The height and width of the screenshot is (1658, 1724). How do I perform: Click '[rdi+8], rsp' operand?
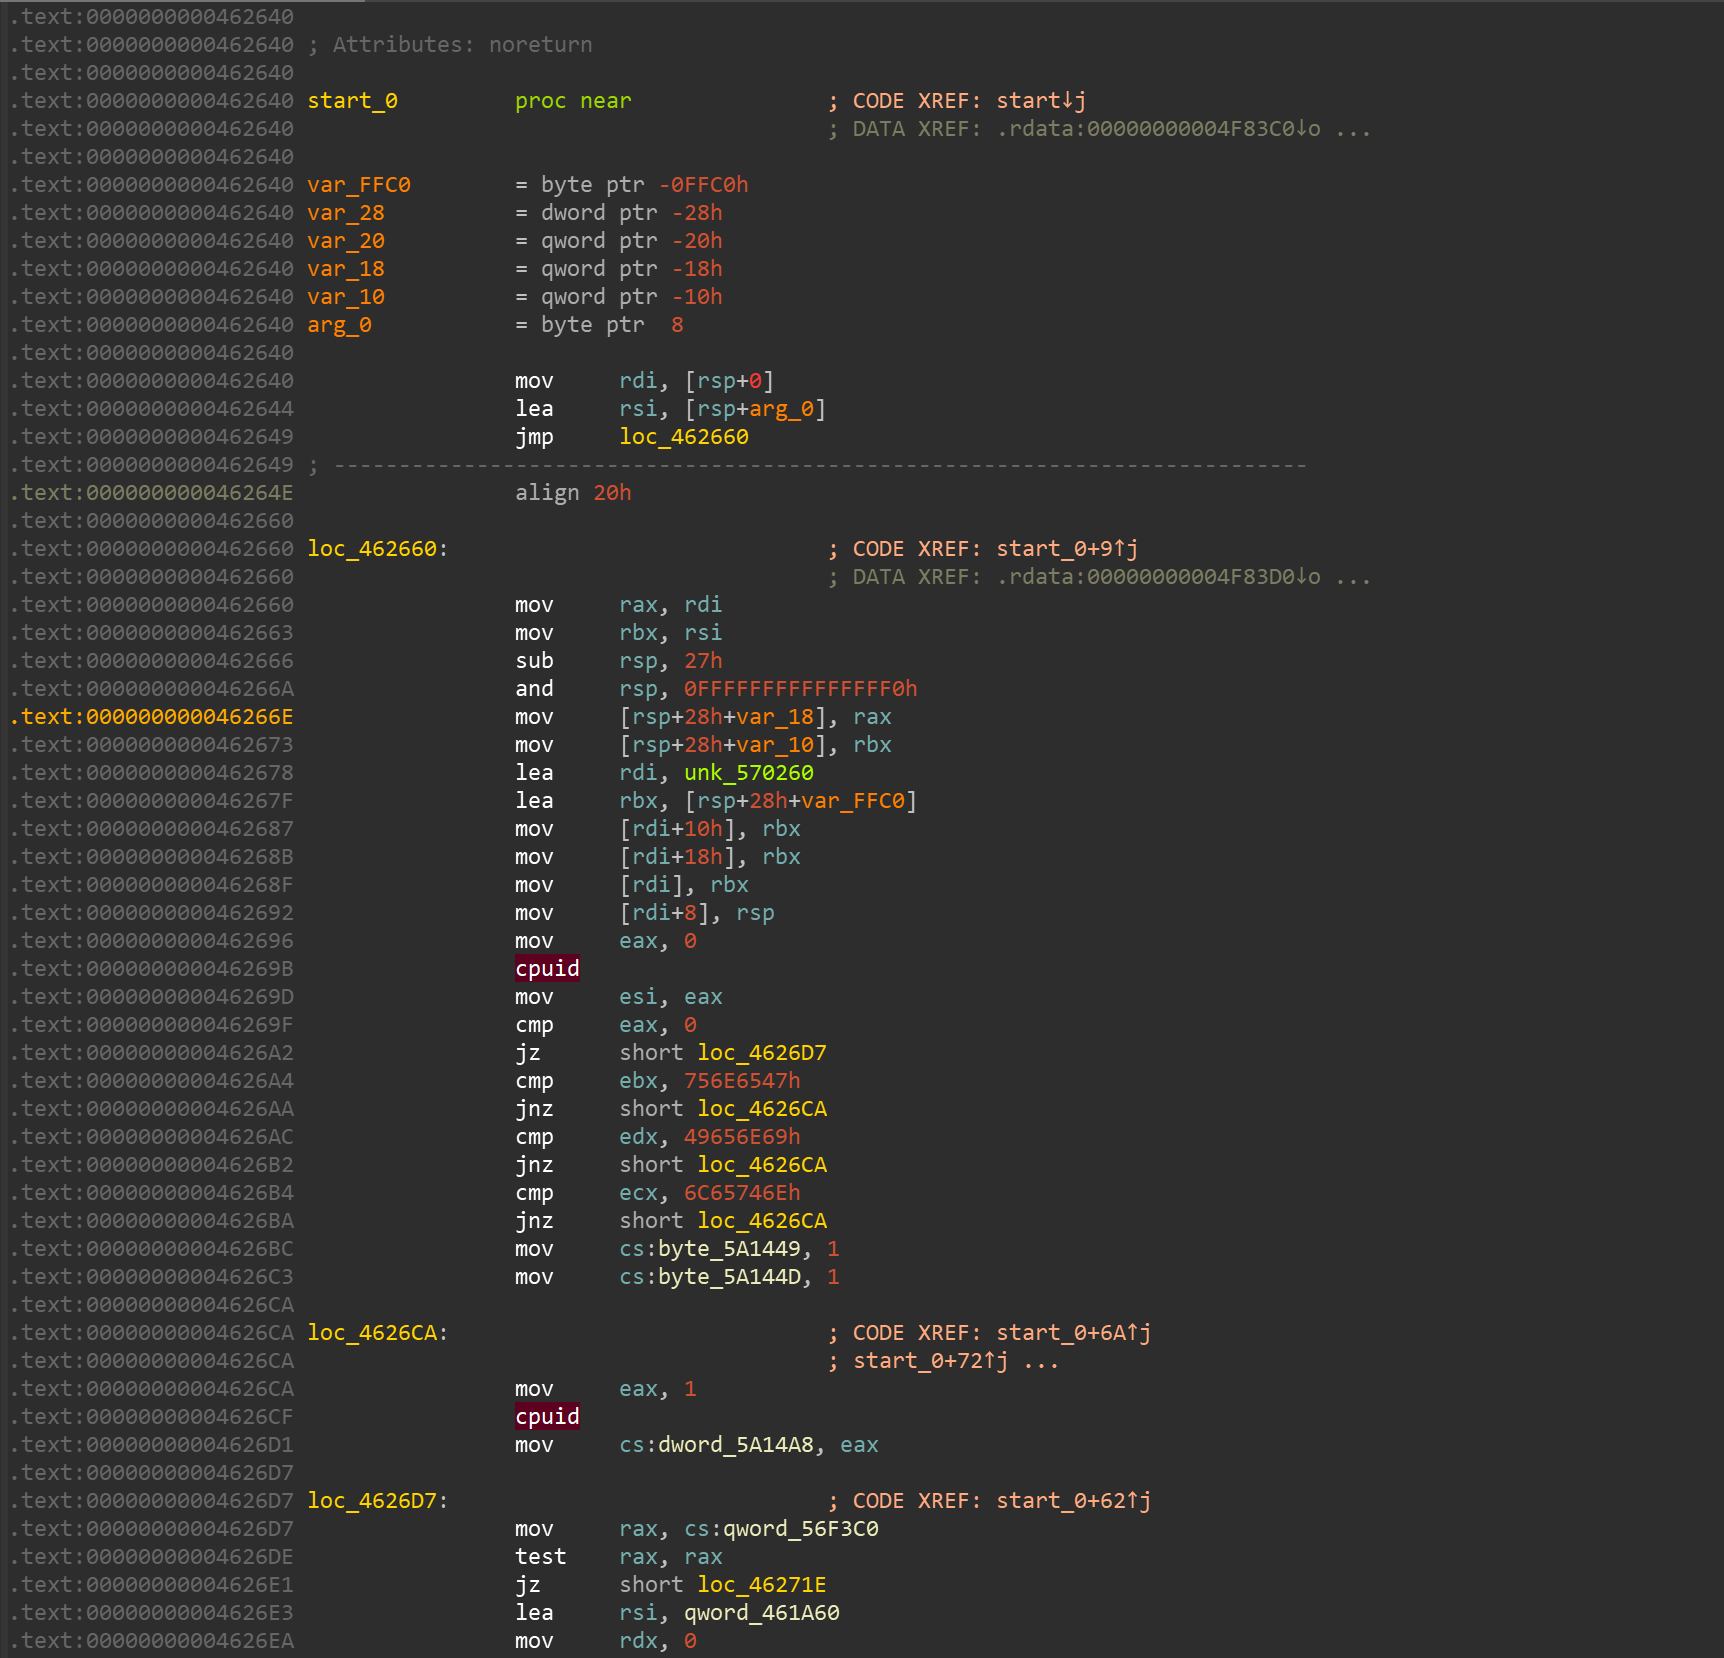697,913
